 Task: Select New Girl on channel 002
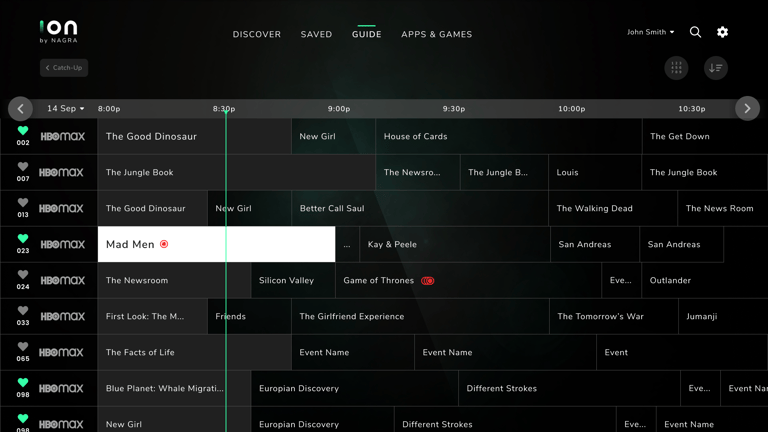tap(334, 137)
